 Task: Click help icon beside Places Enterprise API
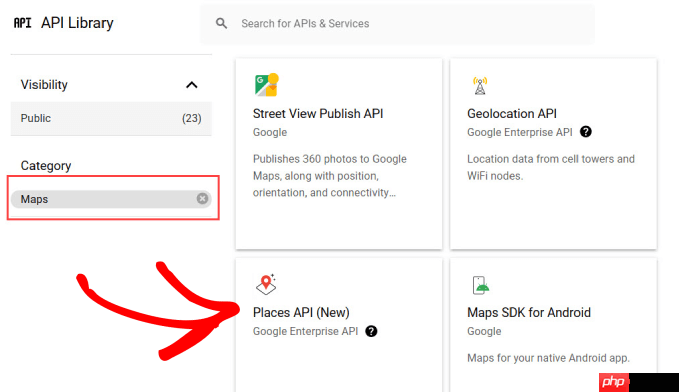(371, 331)
